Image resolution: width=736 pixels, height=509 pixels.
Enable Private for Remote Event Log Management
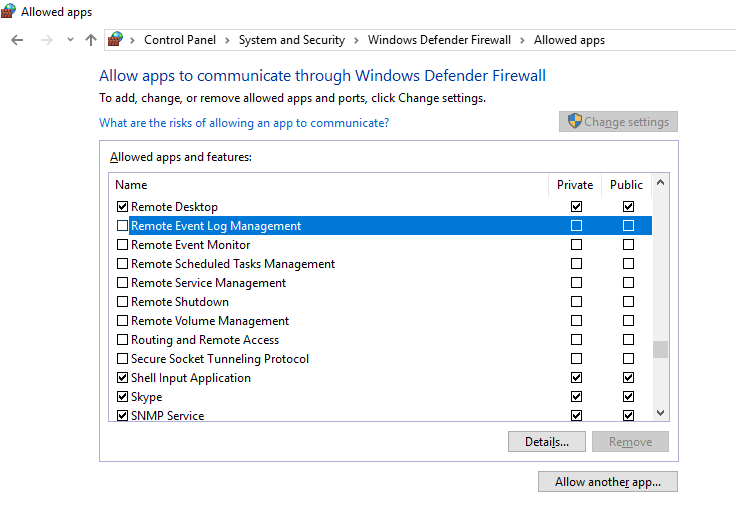coord(576,226)
